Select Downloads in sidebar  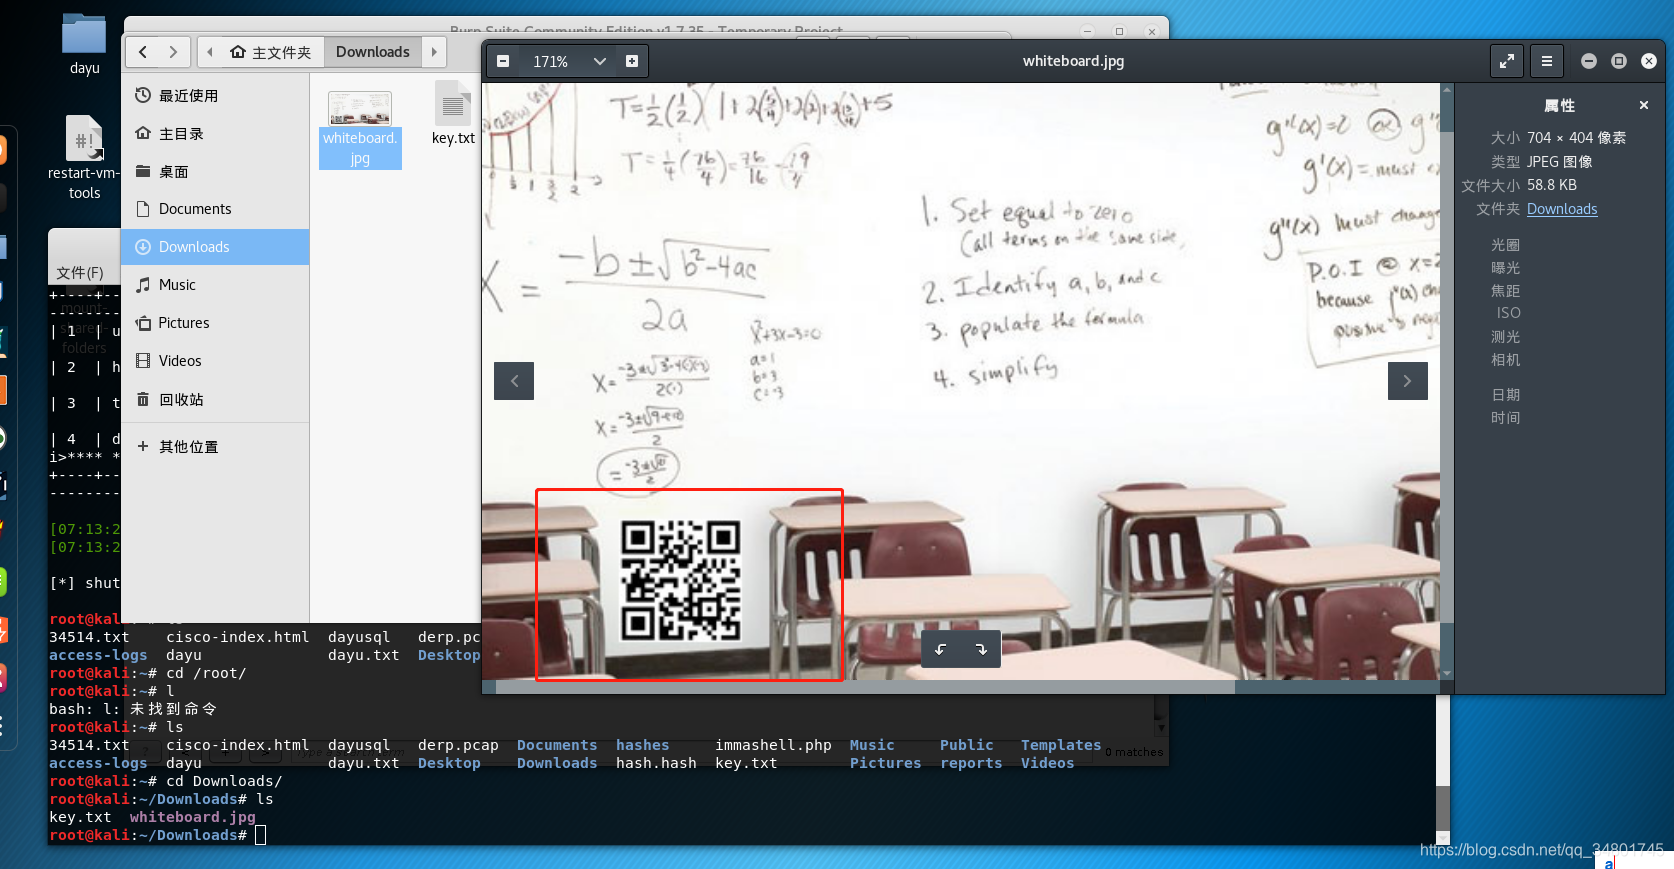215,247
